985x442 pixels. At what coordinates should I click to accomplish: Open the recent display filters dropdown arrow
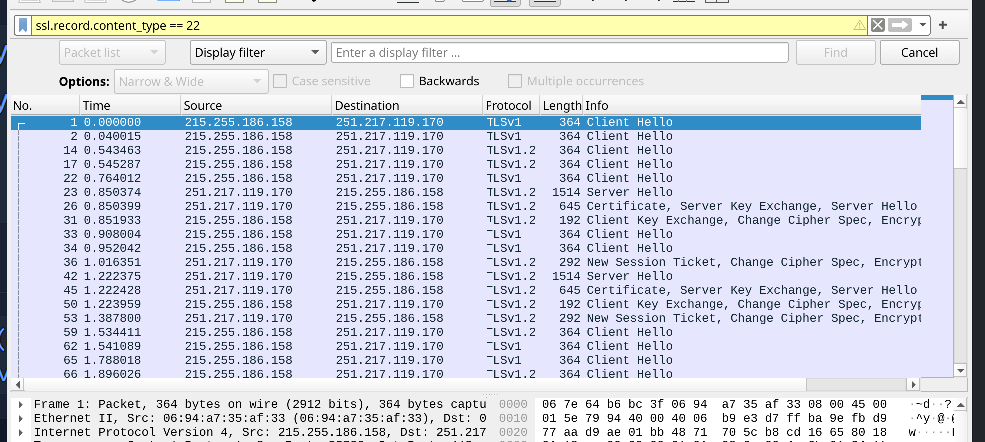(x=922, y=25)
